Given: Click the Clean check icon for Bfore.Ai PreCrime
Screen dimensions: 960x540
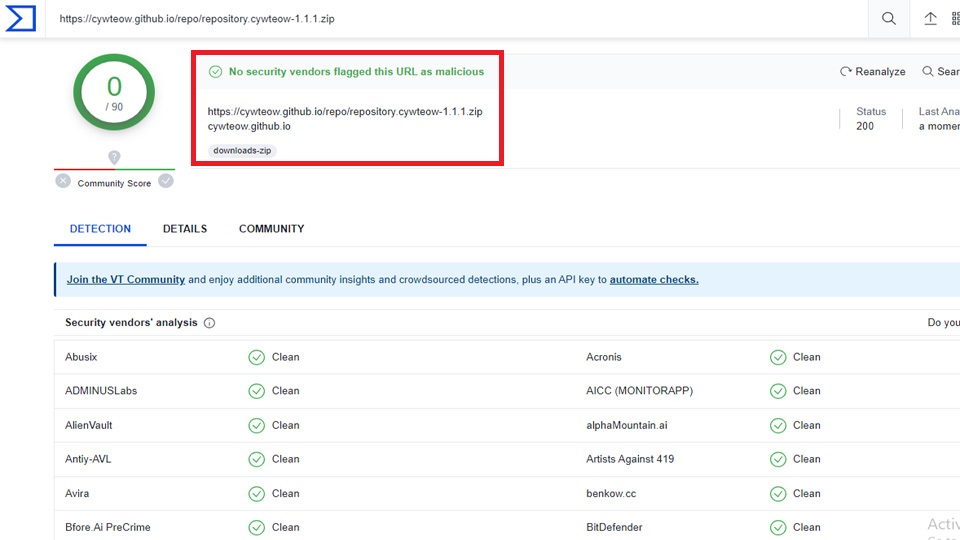Looking at the screenshot, I should click(x=257, y=528).
